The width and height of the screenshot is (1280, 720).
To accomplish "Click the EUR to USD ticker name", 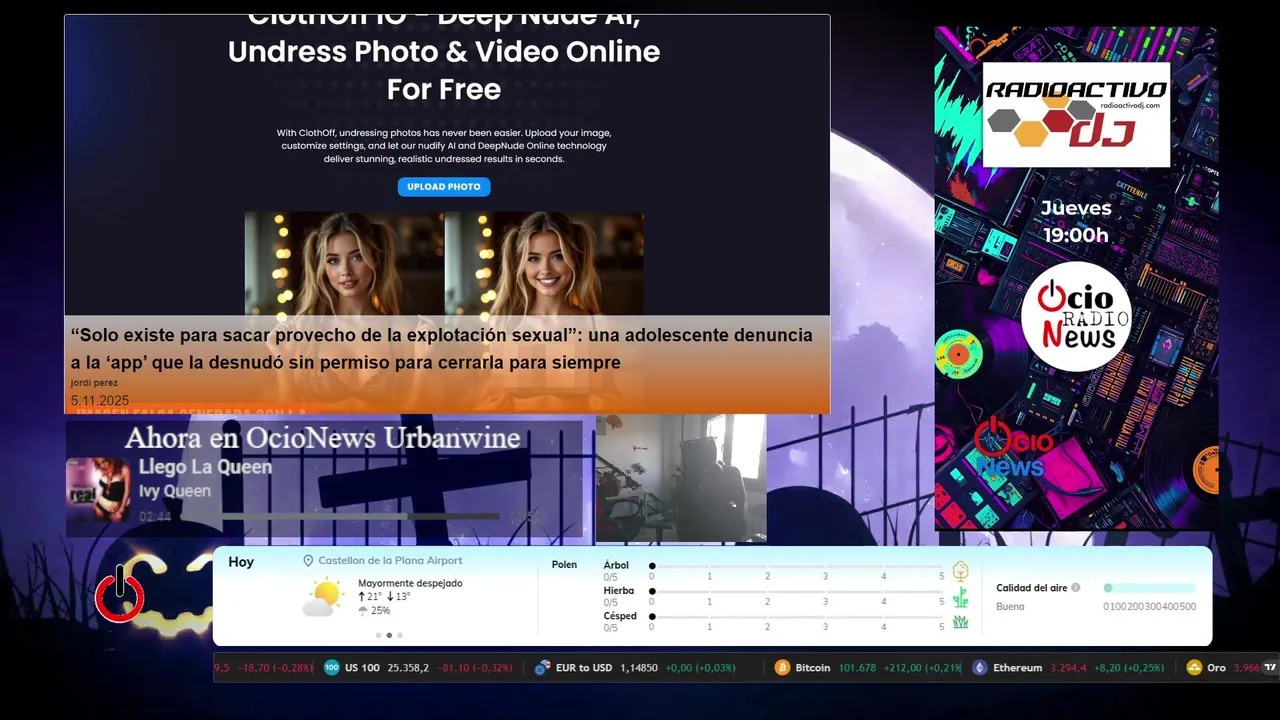I will point(584,668).
